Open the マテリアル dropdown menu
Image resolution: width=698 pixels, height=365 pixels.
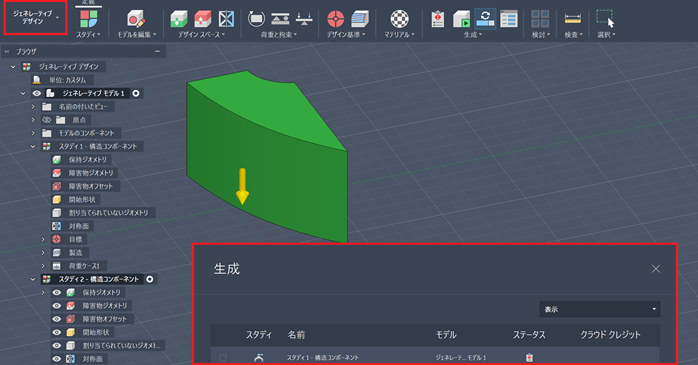pos(399,34)
